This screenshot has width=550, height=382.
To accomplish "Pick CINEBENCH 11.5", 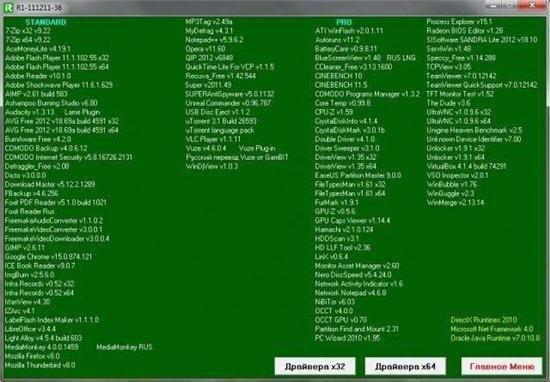I will [341, 85].
